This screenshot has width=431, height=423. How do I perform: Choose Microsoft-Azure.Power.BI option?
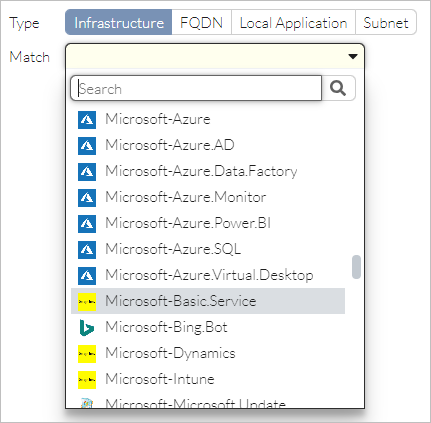(208, 223)
